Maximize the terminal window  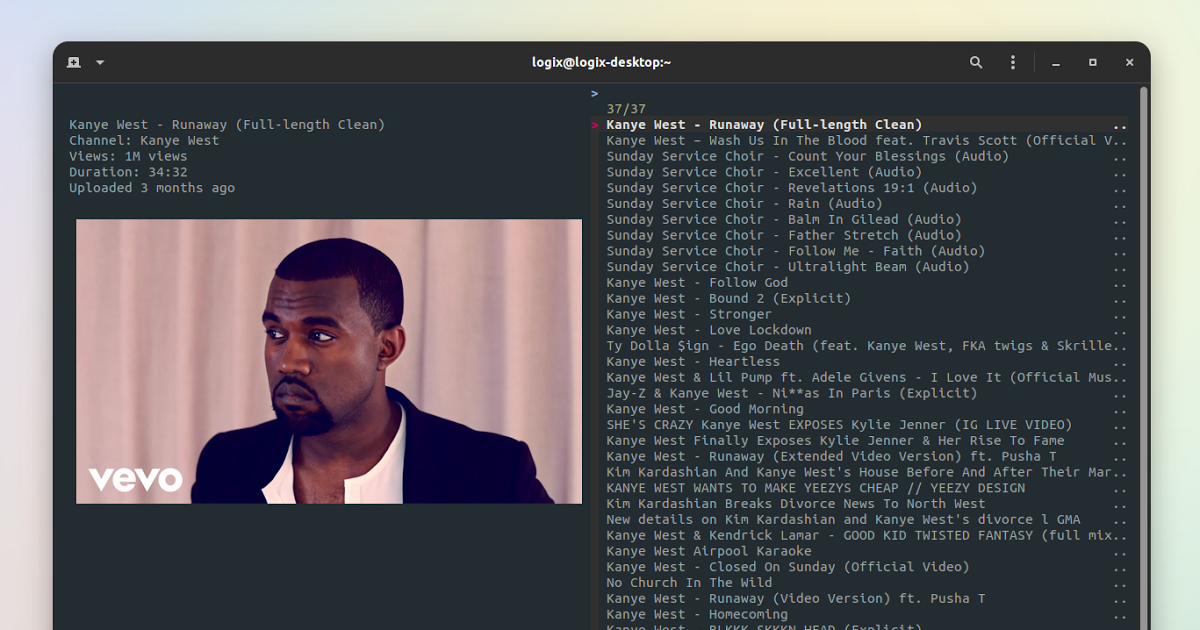pyautogui.click(x=1093, y=62)
